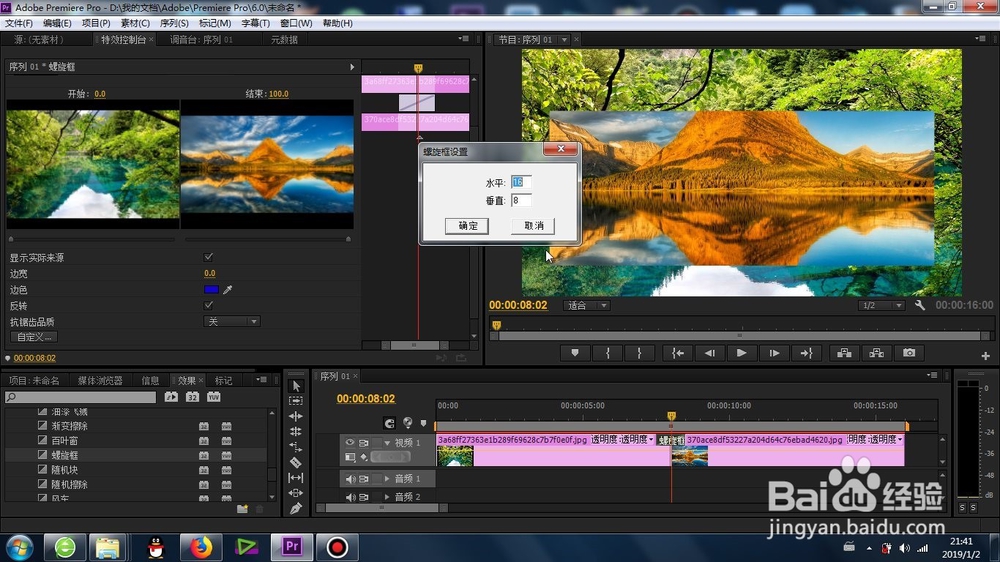Image resolution: width=1000 pixels, height=562 pixels.
Task: Open Program monitor settings wrench
Action: (x=920, y=306)
